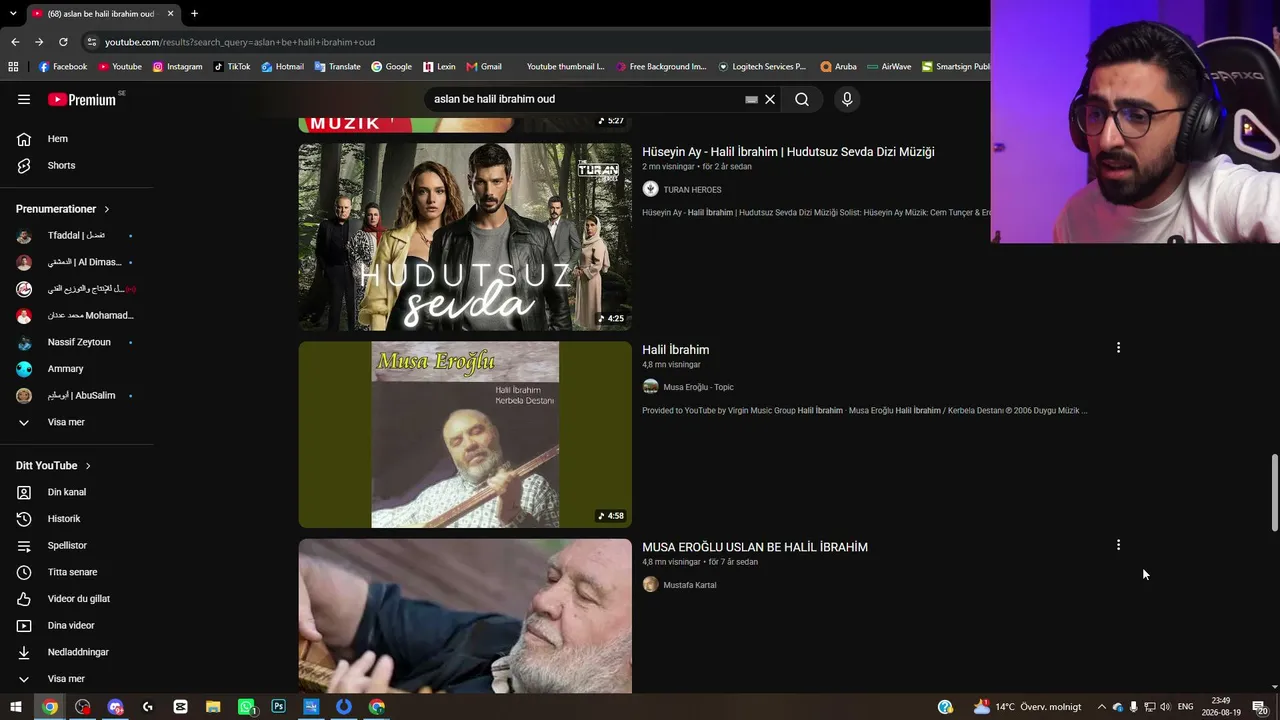Screen dimensions: 1280x720
Task: Open the Lexin bookmark
Action: [x=439, y=67]
